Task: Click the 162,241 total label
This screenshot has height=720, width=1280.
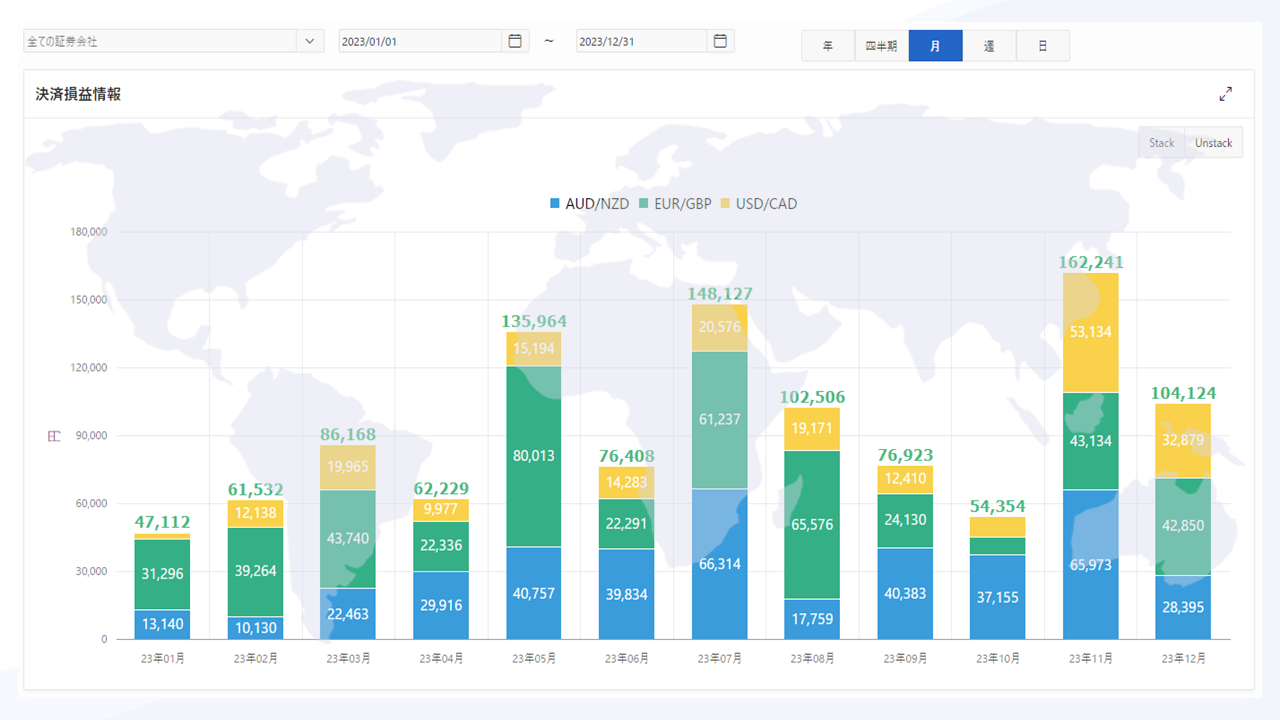Action: (x=1091, y=263)
